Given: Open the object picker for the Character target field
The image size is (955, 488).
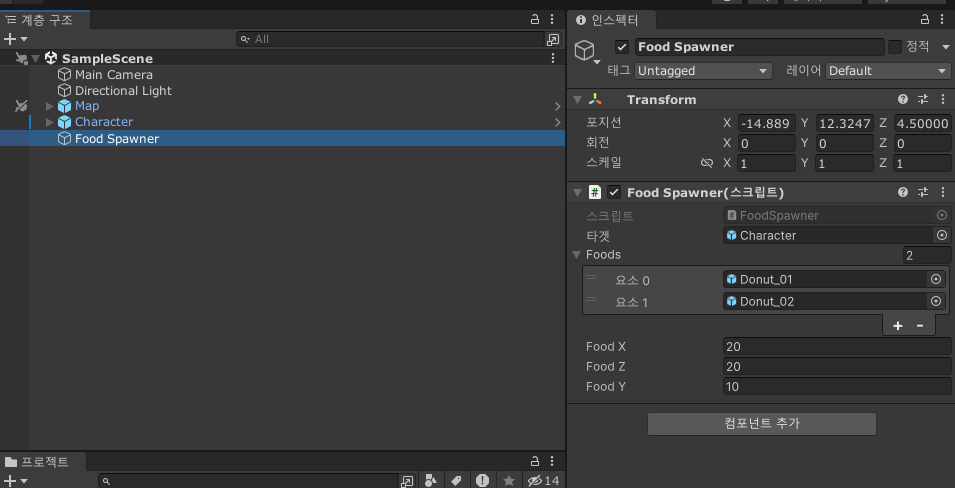Looking at the screenshot, I should [x=942, y=235].
